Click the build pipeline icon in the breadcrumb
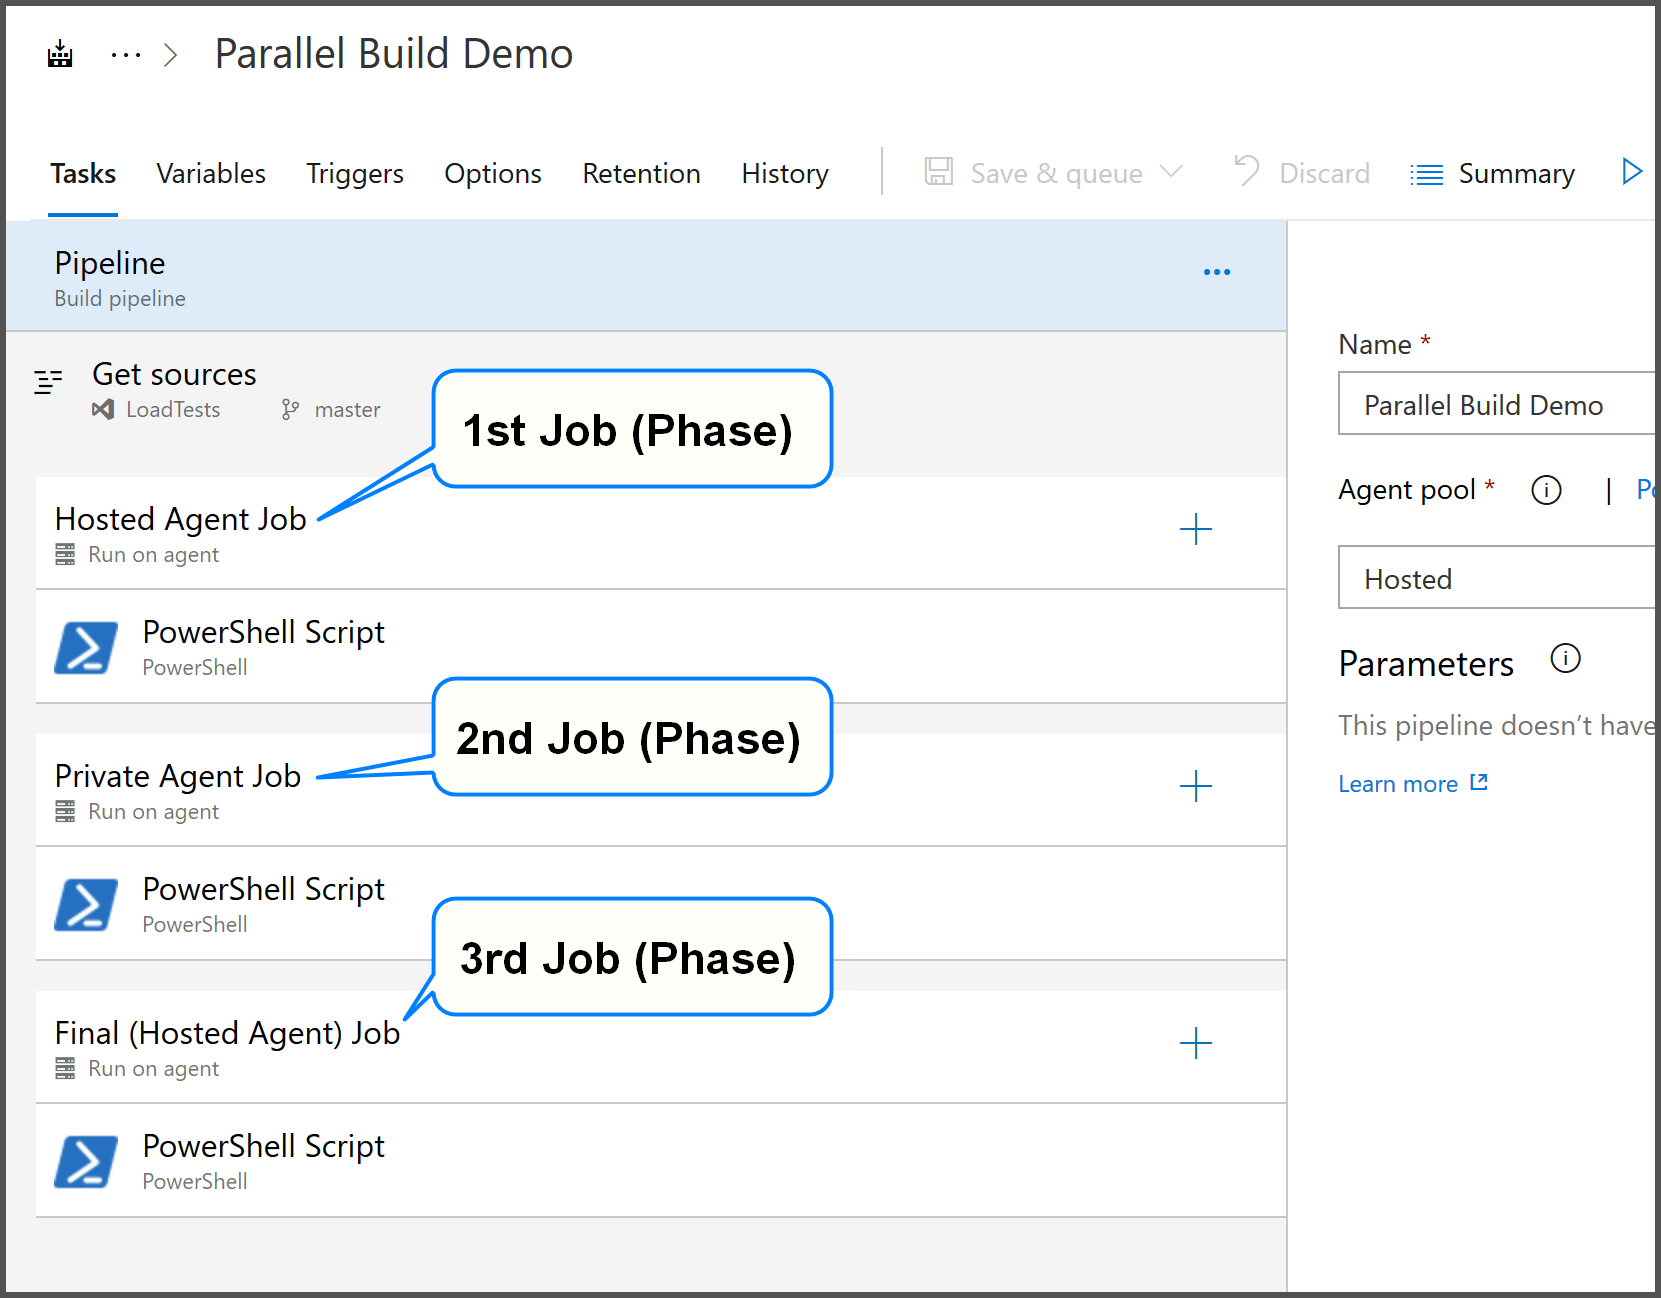Image resolution: width=1661 pixels, height=1298 pixels. tap(60, 54)
